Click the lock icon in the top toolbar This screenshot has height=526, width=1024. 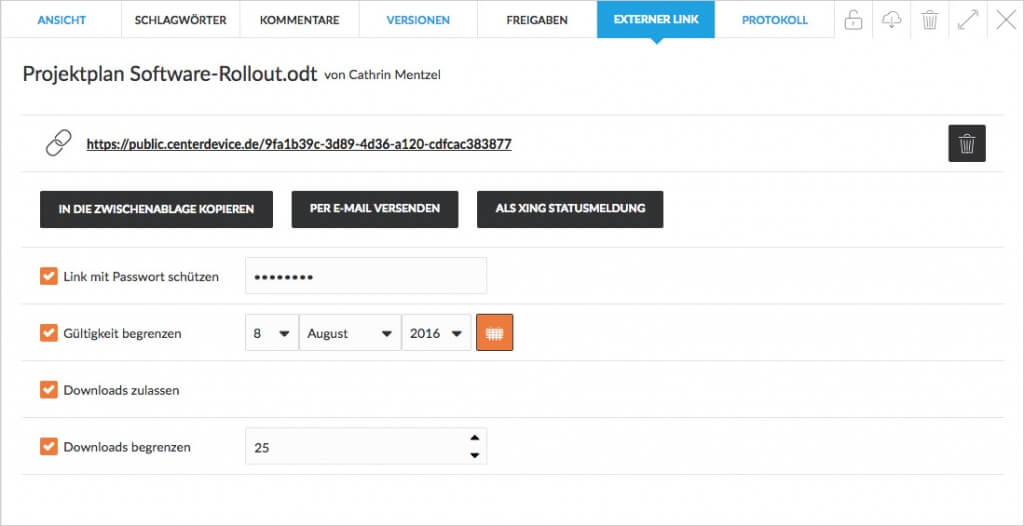[853, 20]
